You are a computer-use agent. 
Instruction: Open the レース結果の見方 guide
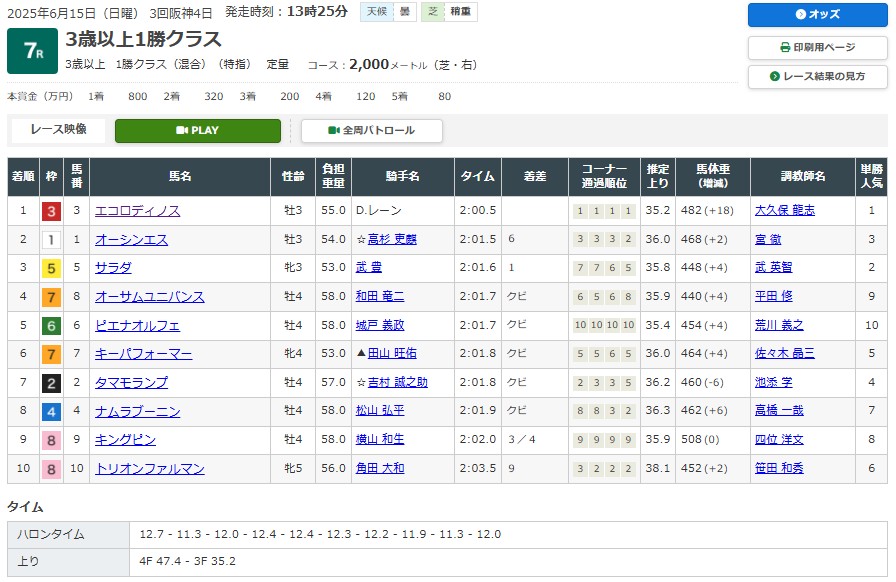click(817, 77)
